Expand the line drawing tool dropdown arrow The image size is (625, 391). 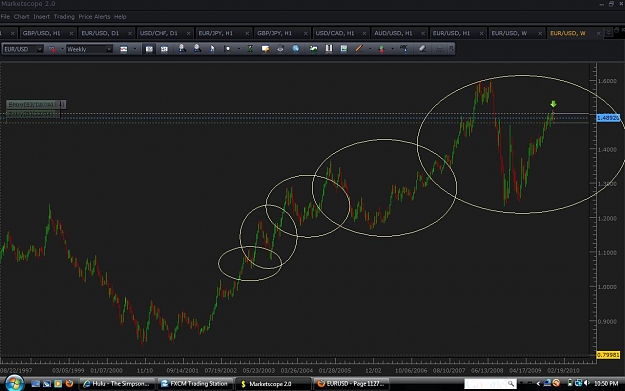pos(370,49)
